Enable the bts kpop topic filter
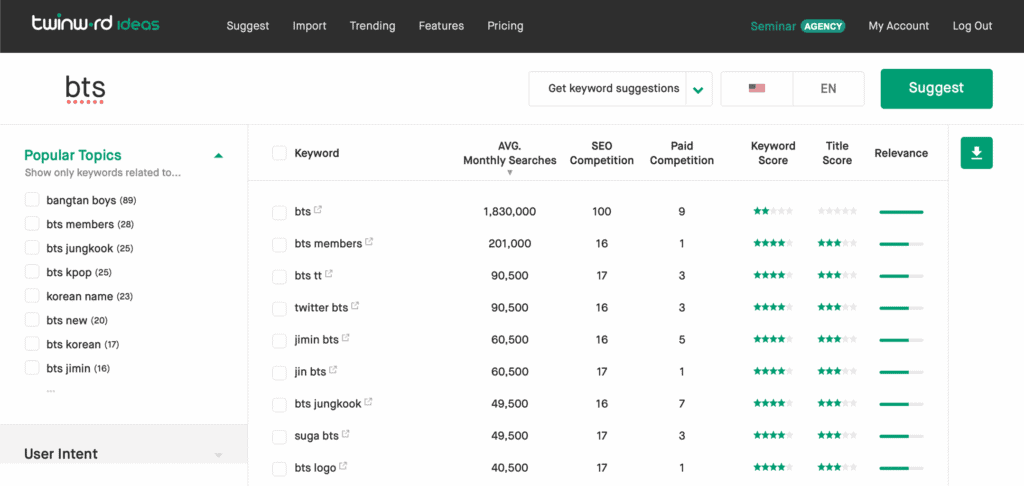This screenshot has height=486, width=1024. click(32, 272)
